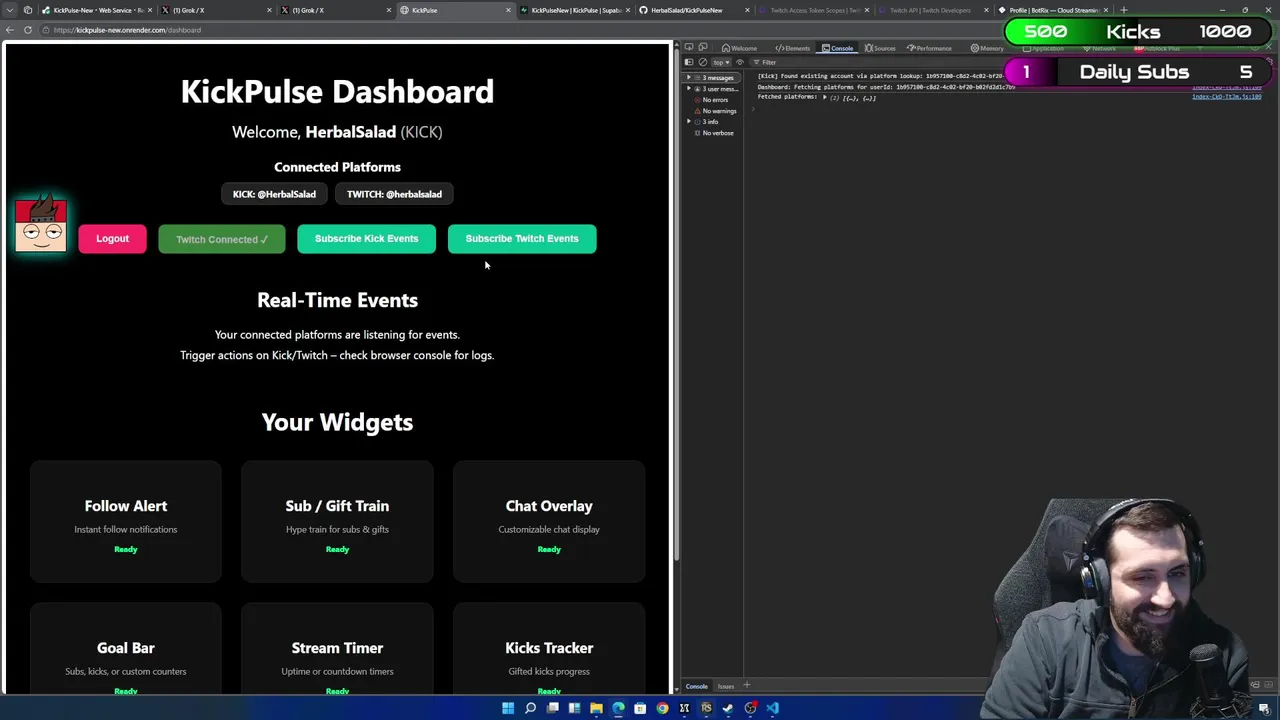Click the Twitch Connected button
Viewport: 1280px width, 720px height.
[221, 239]
